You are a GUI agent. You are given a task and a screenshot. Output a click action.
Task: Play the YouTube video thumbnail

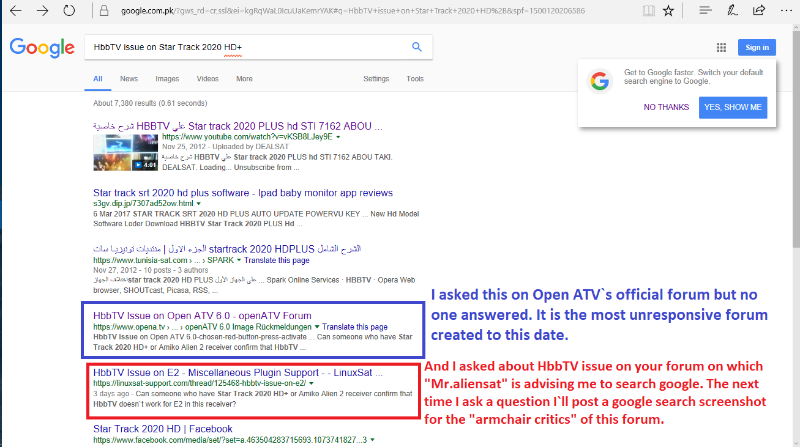126,153
